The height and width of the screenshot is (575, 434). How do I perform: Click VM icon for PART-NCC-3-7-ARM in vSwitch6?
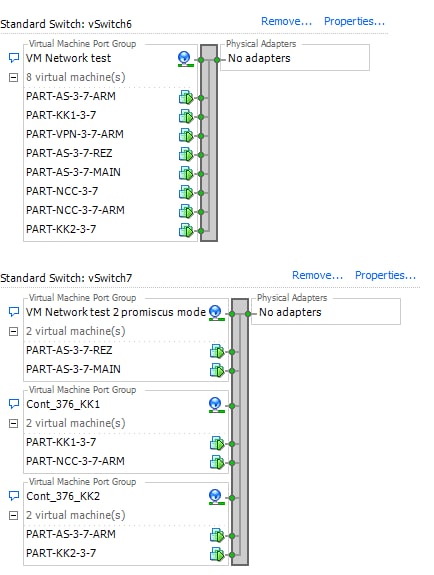tap(186, 212)
